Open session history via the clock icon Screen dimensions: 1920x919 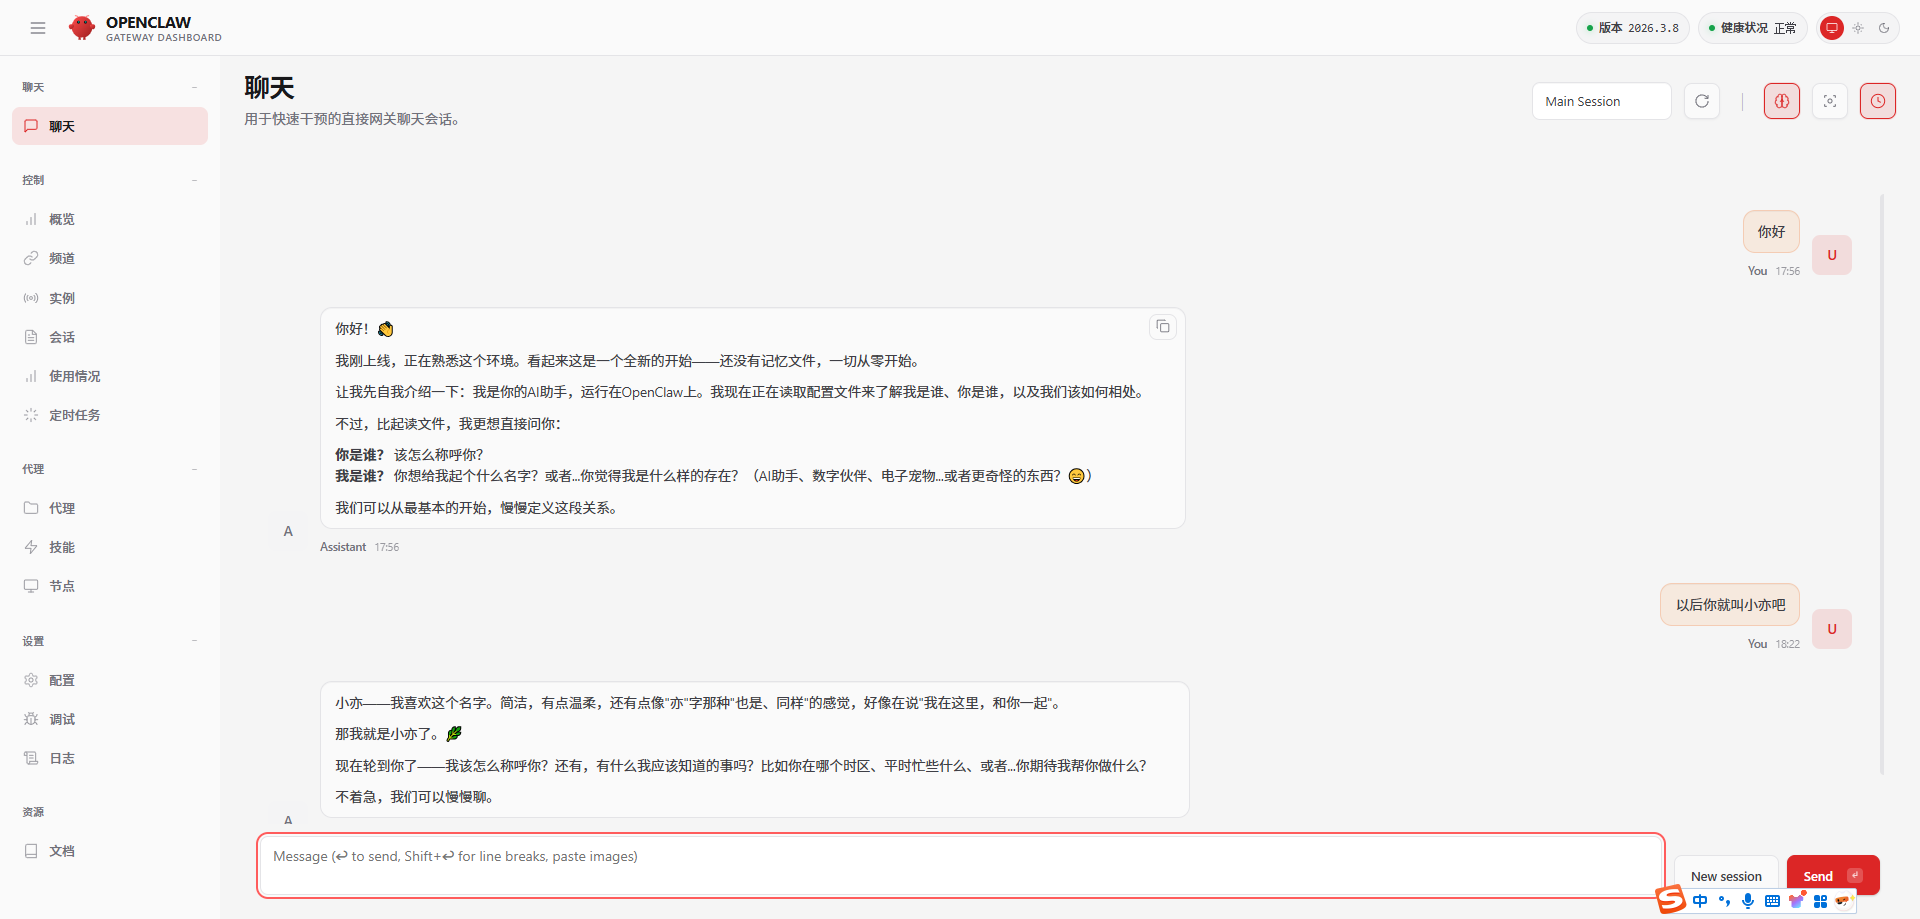click(1878, 101)
